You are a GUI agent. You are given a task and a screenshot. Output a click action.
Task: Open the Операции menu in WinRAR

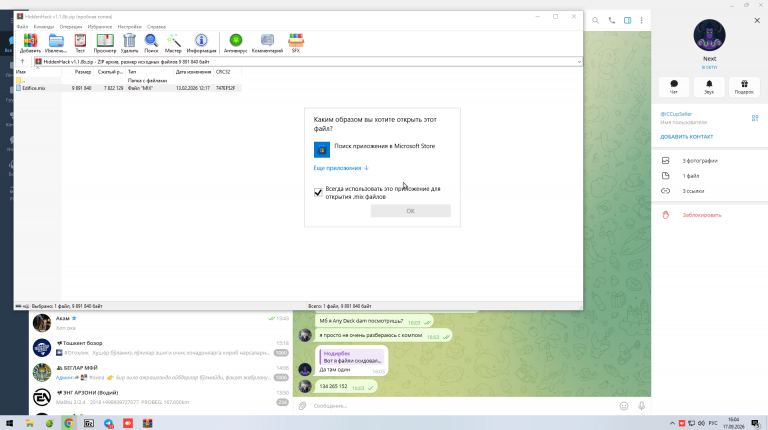(x=71, y=27)
